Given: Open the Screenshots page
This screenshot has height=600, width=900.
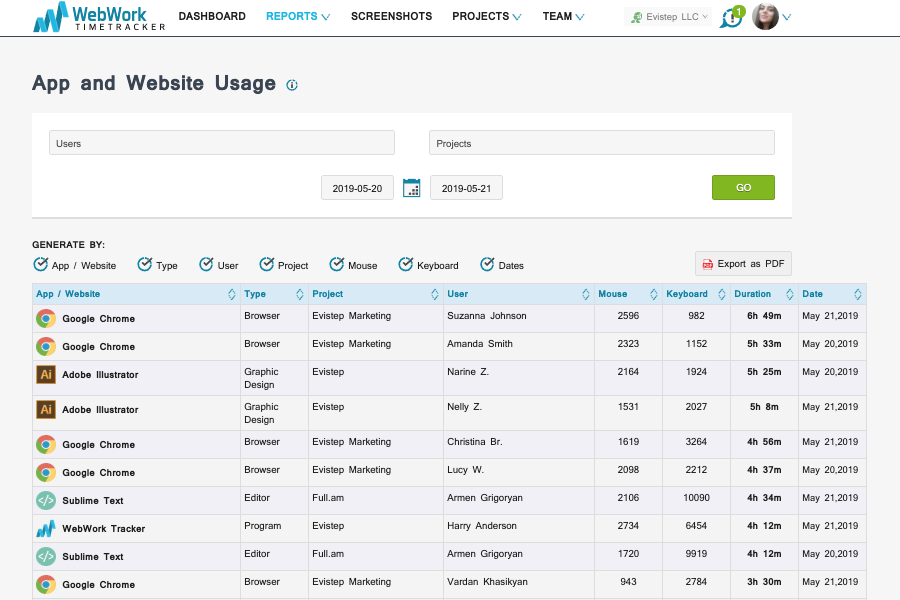Looking at the screenshot, I should (391, 17).
